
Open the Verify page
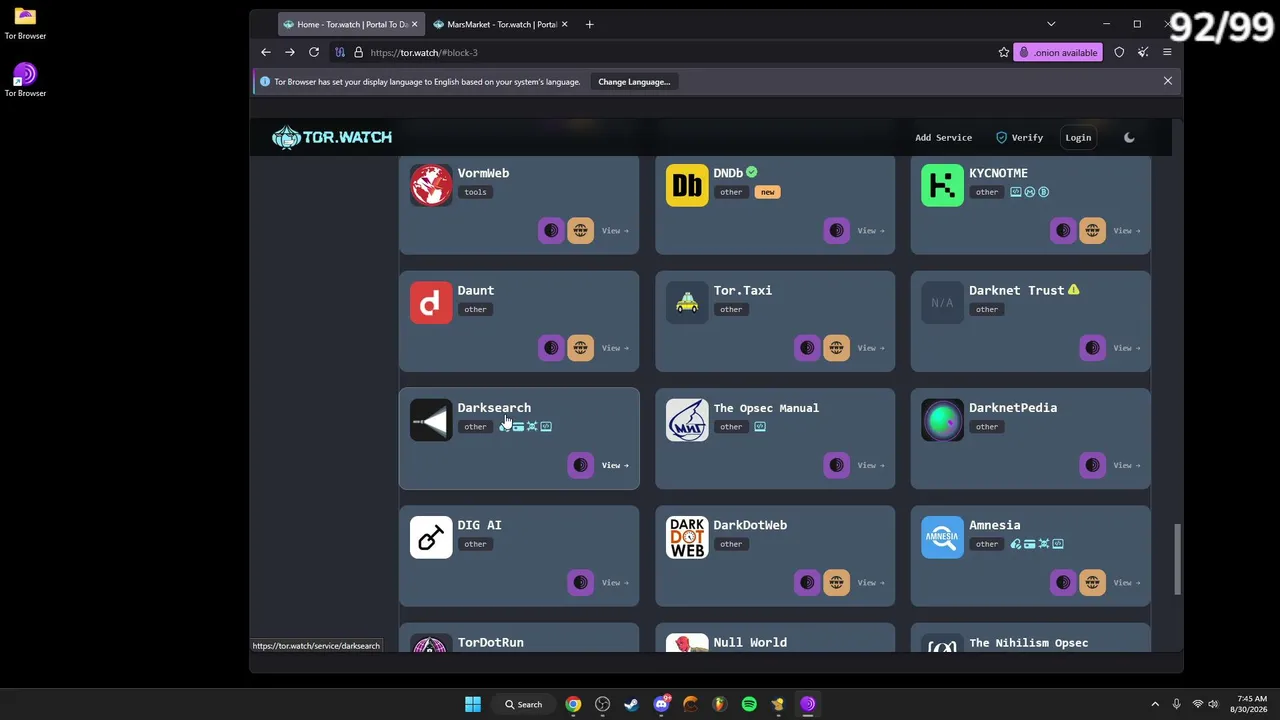tap(1019, 138)
